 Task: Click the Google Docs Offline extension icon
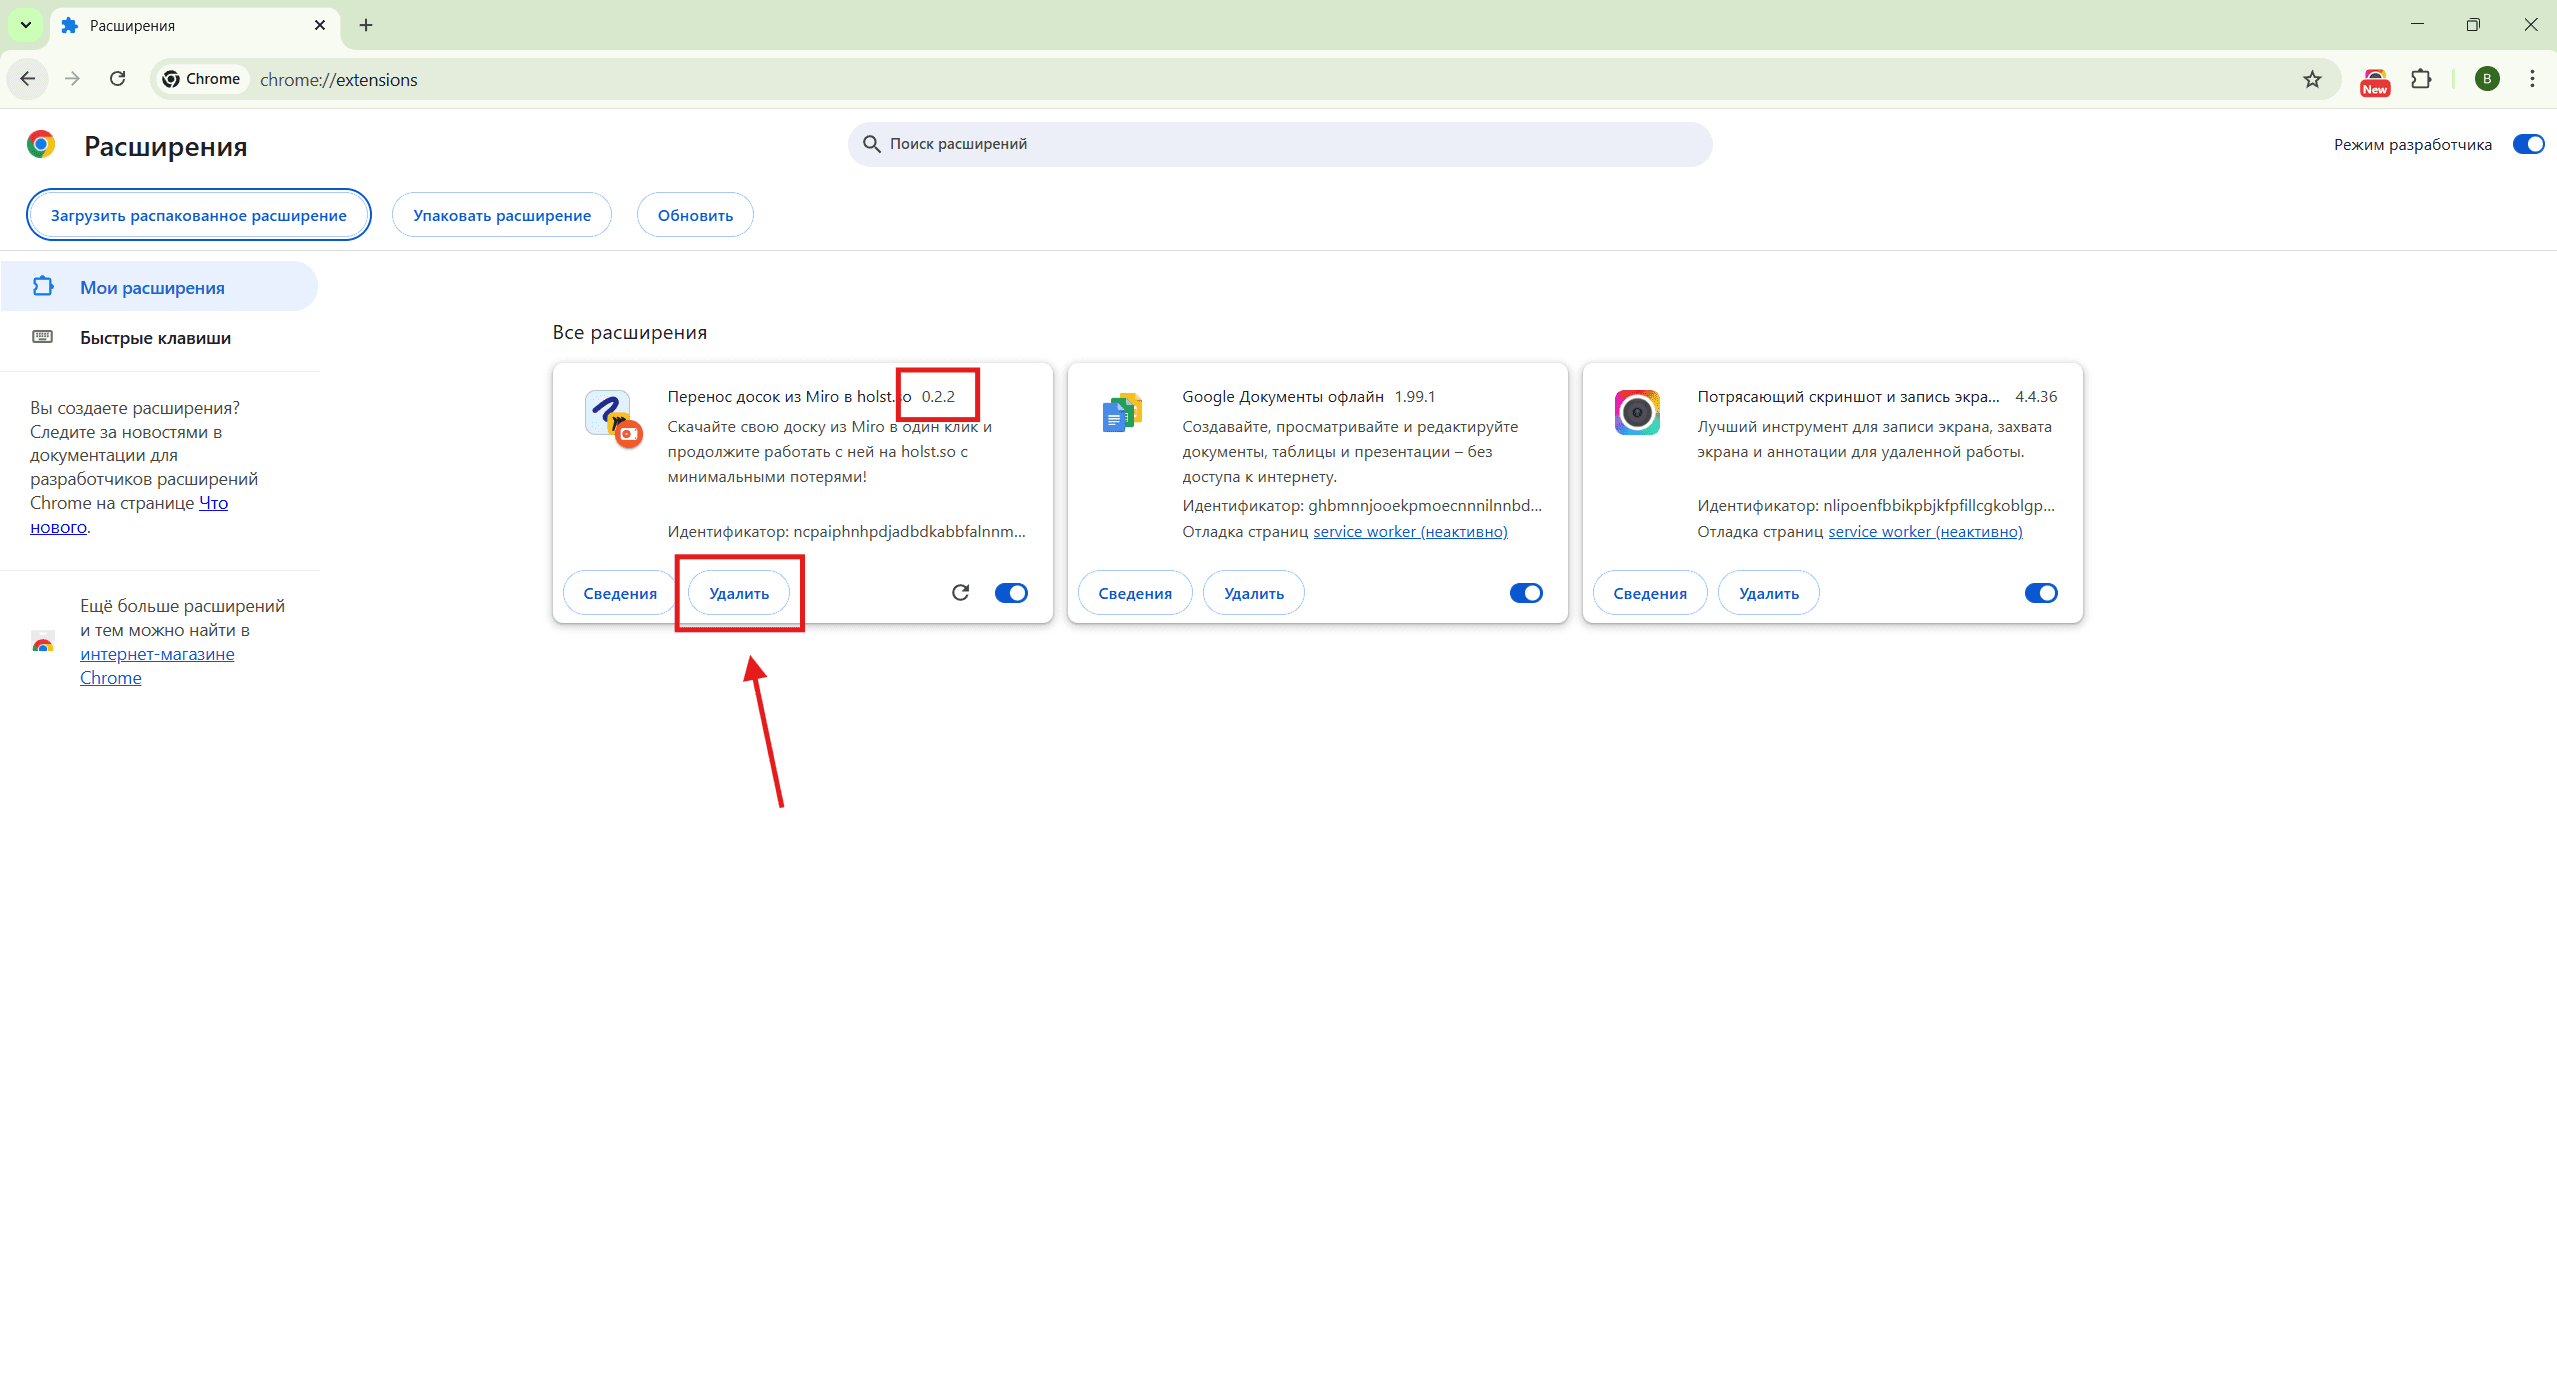(1122, 413)
